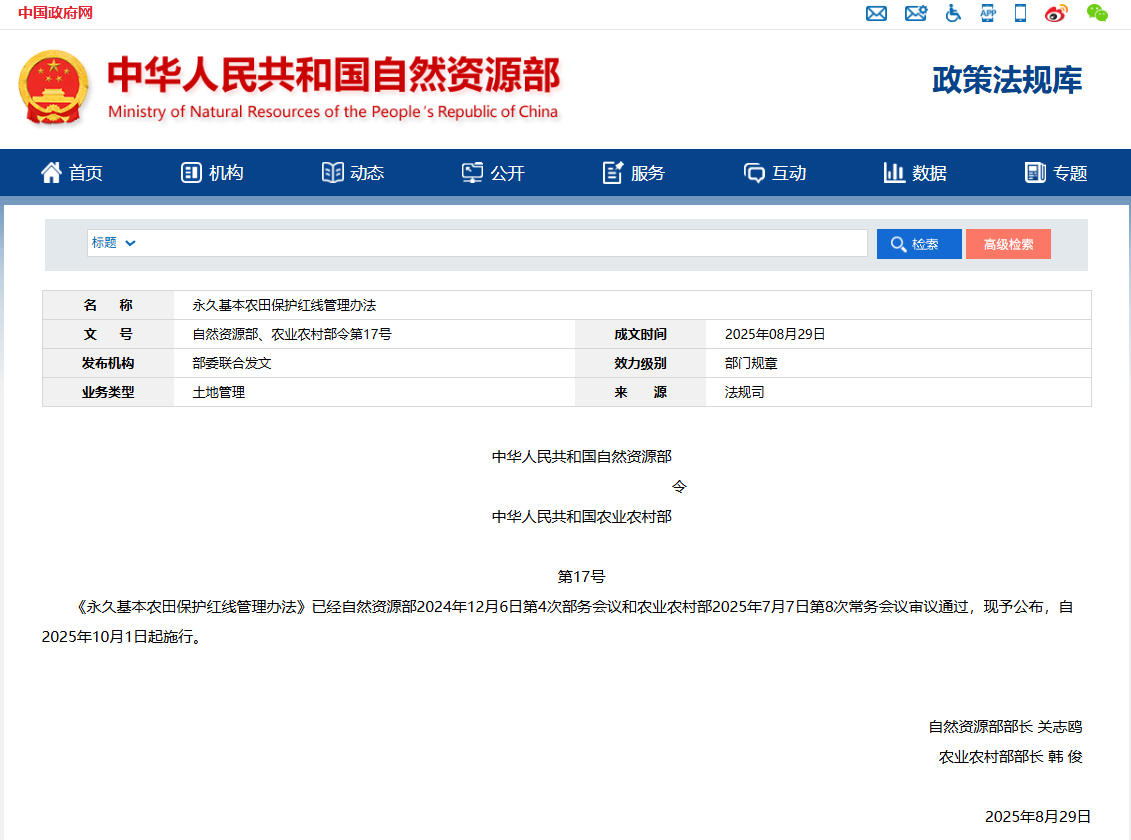1131x840 pixels.
Task: Click the 高级检索 advanced search button
Action: pyautogui.click(x=1008, y=244)
